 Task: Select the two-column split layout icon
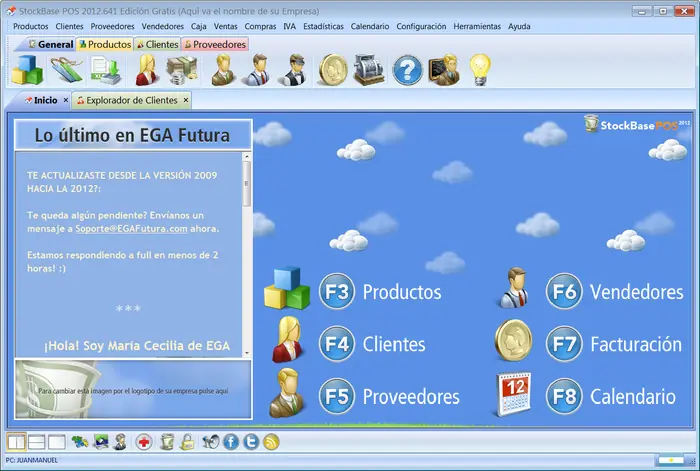(16, 442)
